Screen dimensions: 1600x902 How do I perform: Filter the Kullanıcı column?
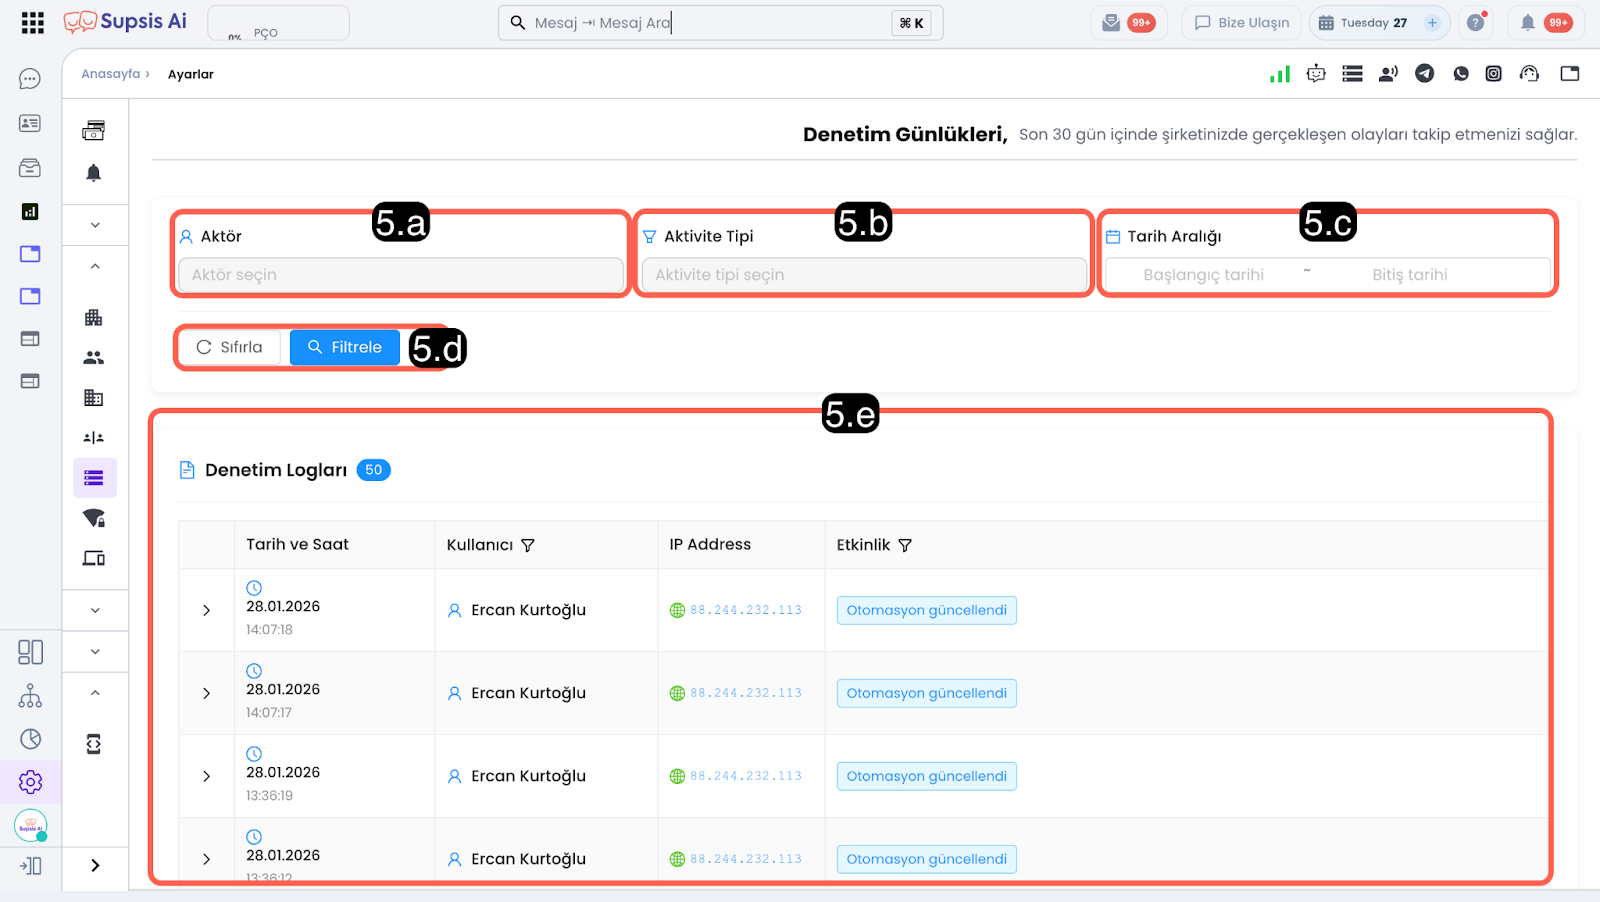click(528, 545)
